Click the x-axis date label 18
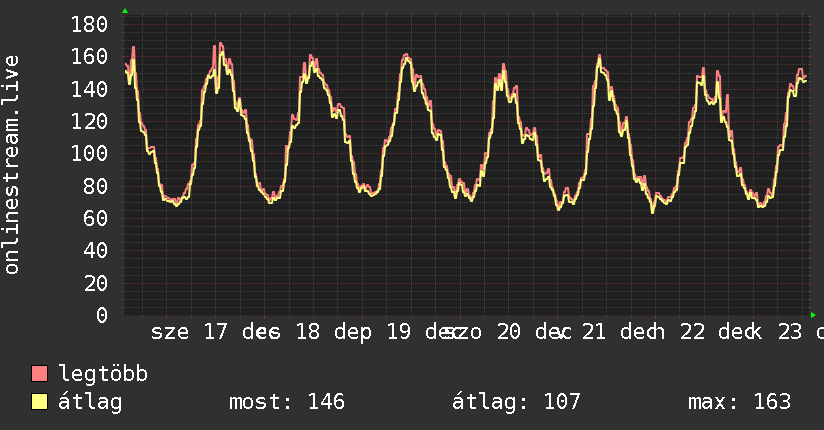The width and height of the screenshot is (824, 430). [307, 332]
